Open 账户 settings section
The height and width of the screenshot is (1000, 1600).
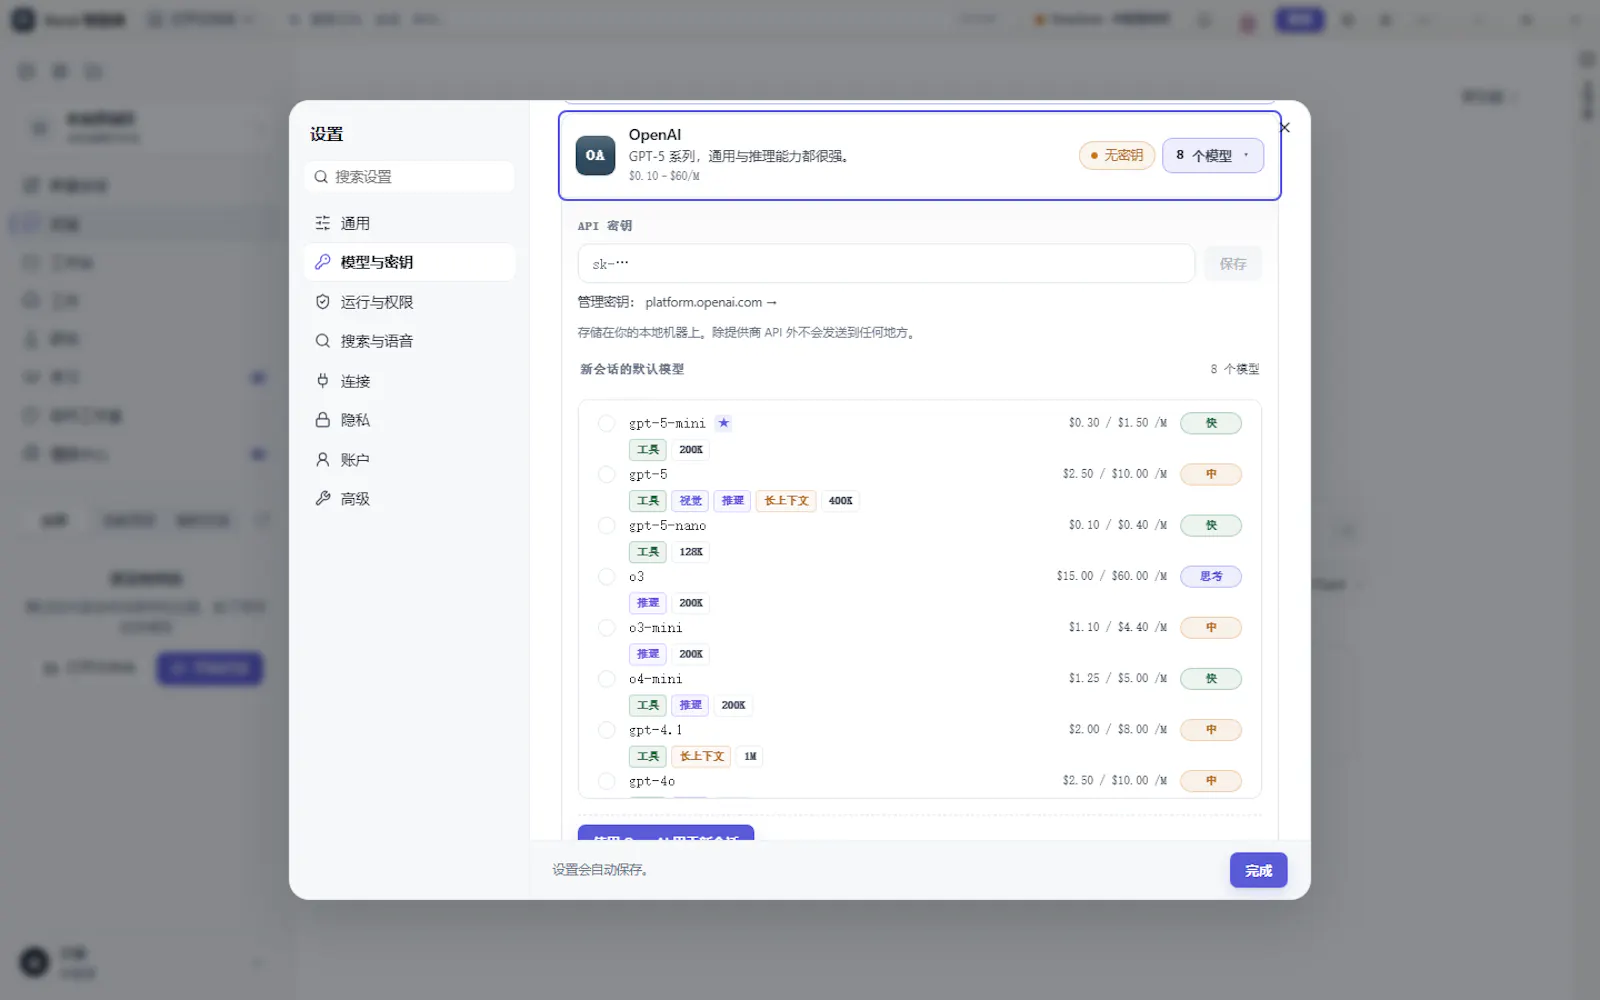pos(410,460)
